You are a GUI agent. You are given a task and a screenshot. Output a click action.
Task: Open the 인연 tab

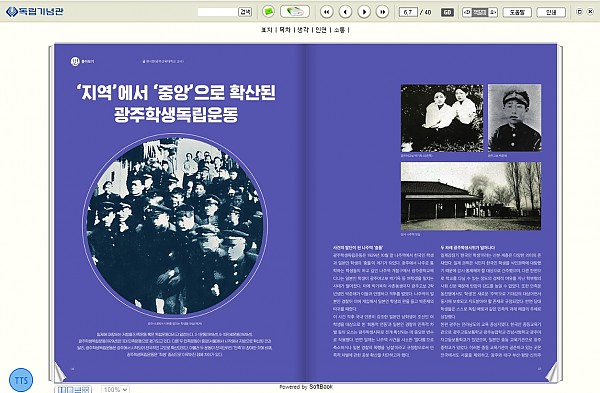[x=321, y=29]
